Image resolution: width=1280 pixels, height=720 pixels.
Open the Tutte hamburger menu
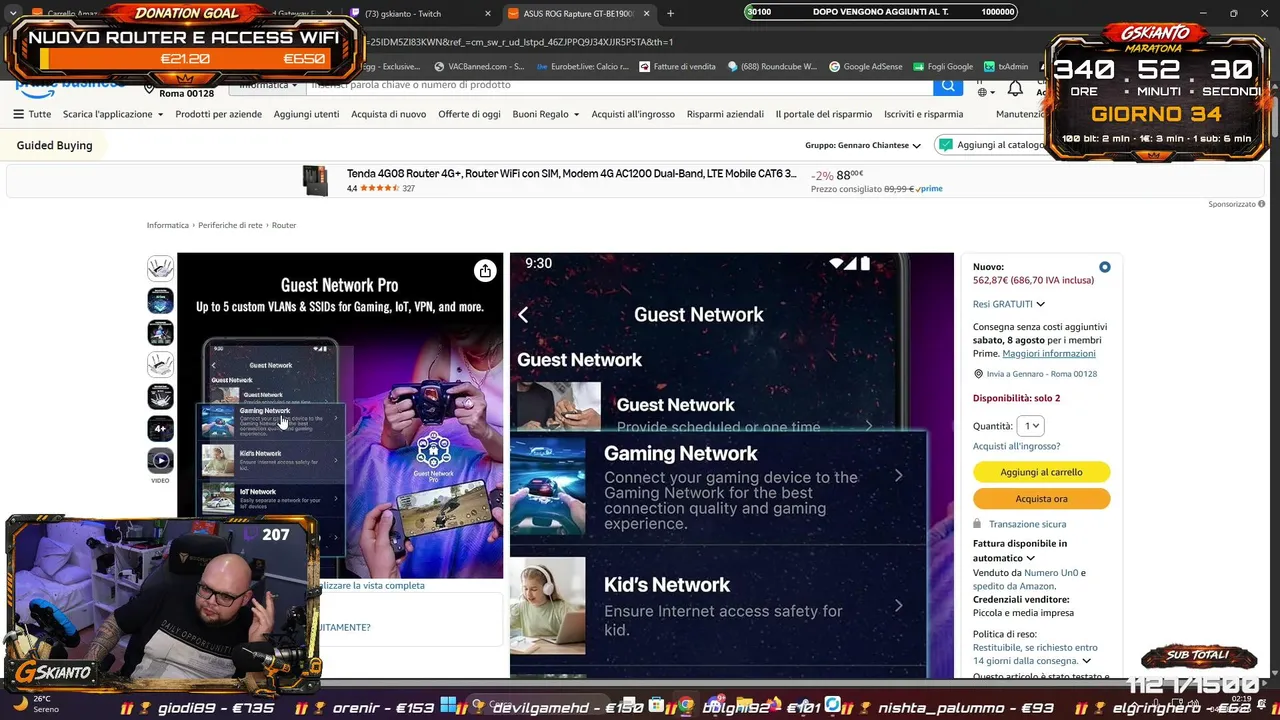32,114
